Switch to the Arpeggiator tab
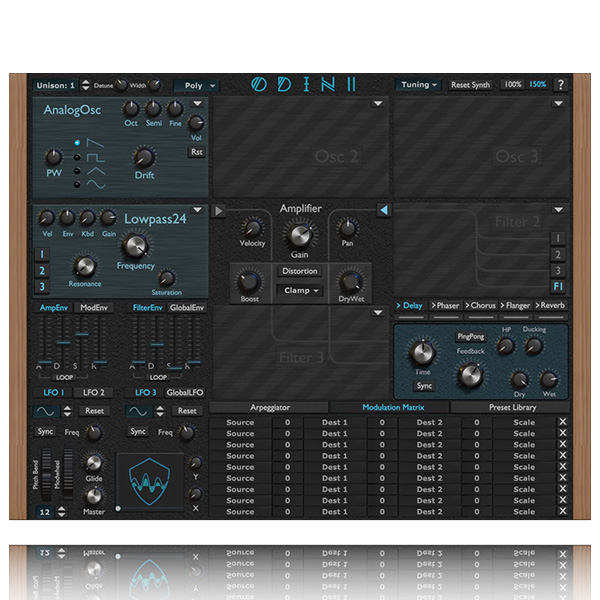The image size is (600, 600). pyautogui.click(x=269, y=408)
